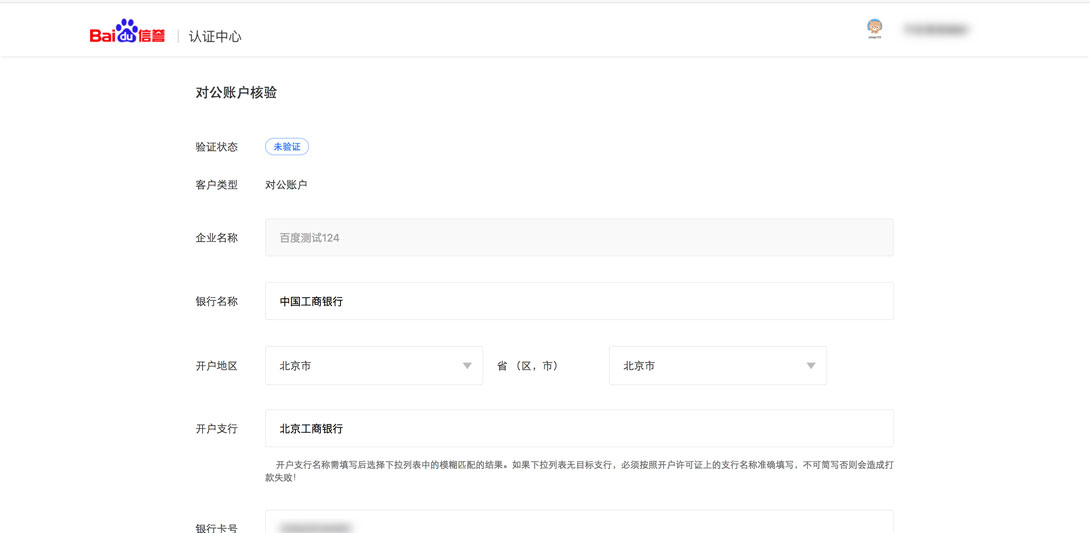This screenshot has height=533, width=1090.
Task: Focus the 开户支行 input with 北京工商银行
Action: click(578, 428)
